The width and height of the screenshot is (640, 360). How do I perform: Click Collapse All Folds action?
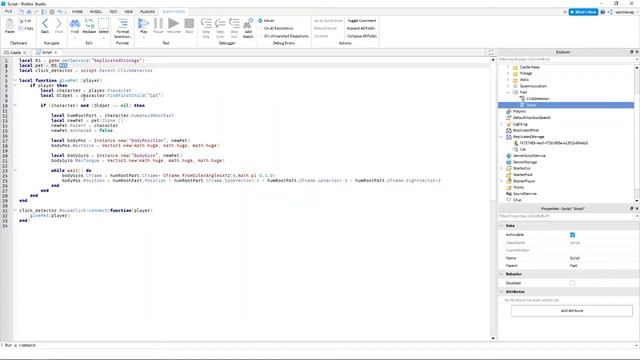[362, 36]
